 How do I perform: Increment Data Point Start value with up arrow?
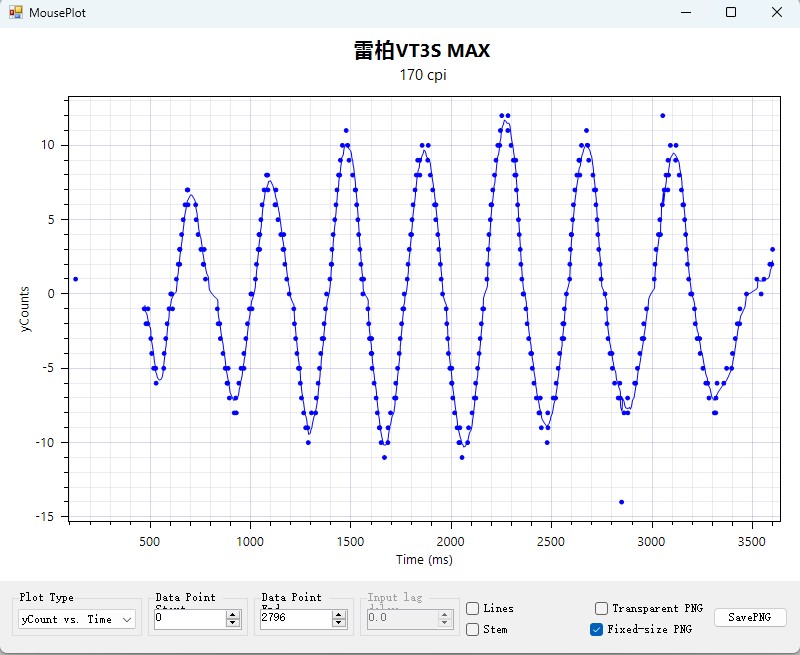coord(233,615)
